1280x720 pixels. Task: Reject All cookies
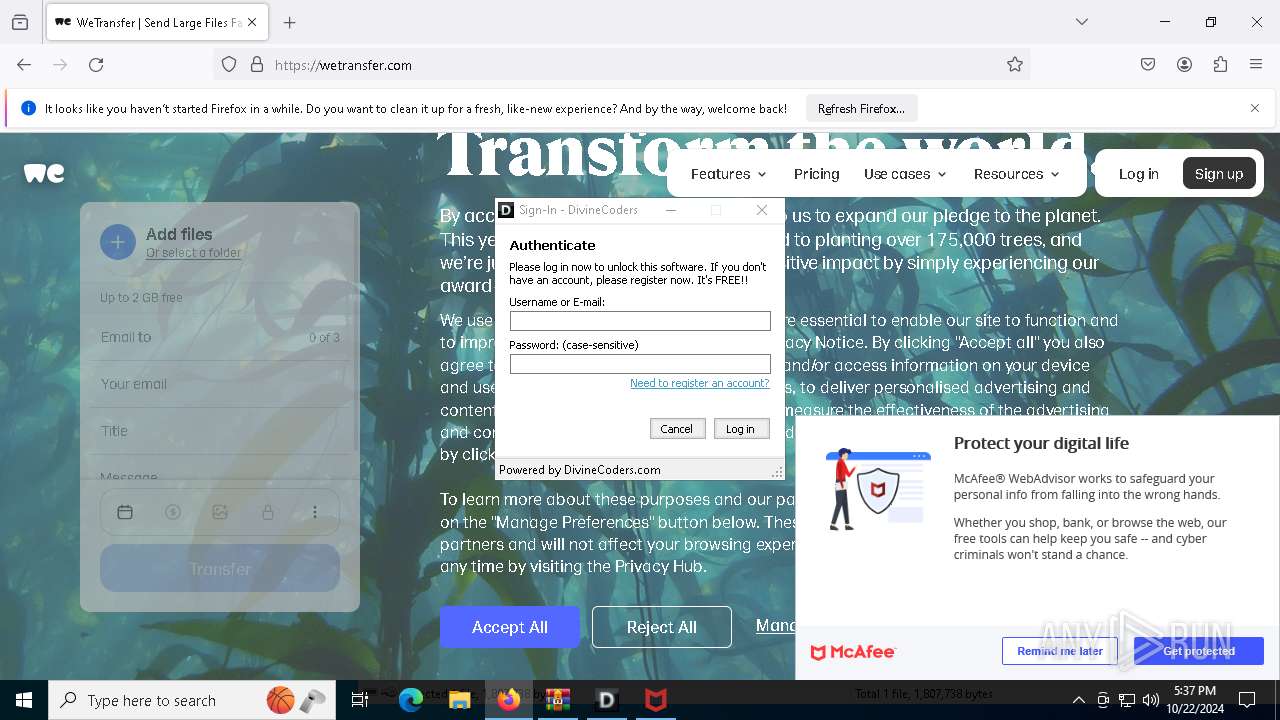[x=662, y=627]
